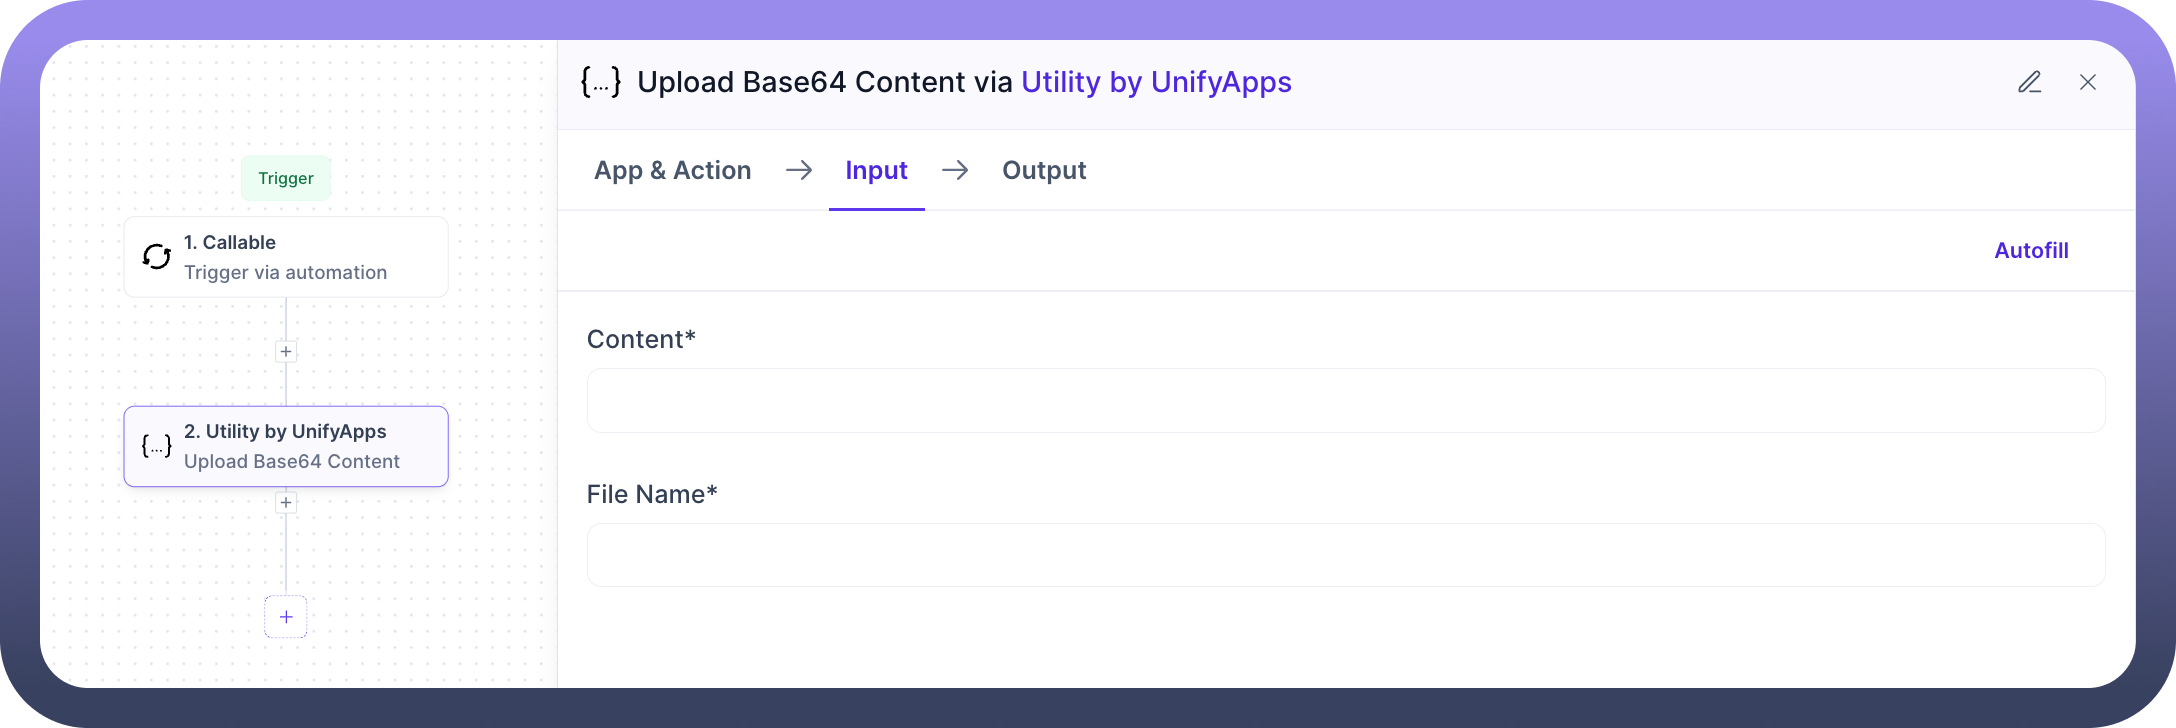Viewport: 2176px width, 728px height.
Task: Close the Upload Base64 Content panel
Action: pos(2088,82)
